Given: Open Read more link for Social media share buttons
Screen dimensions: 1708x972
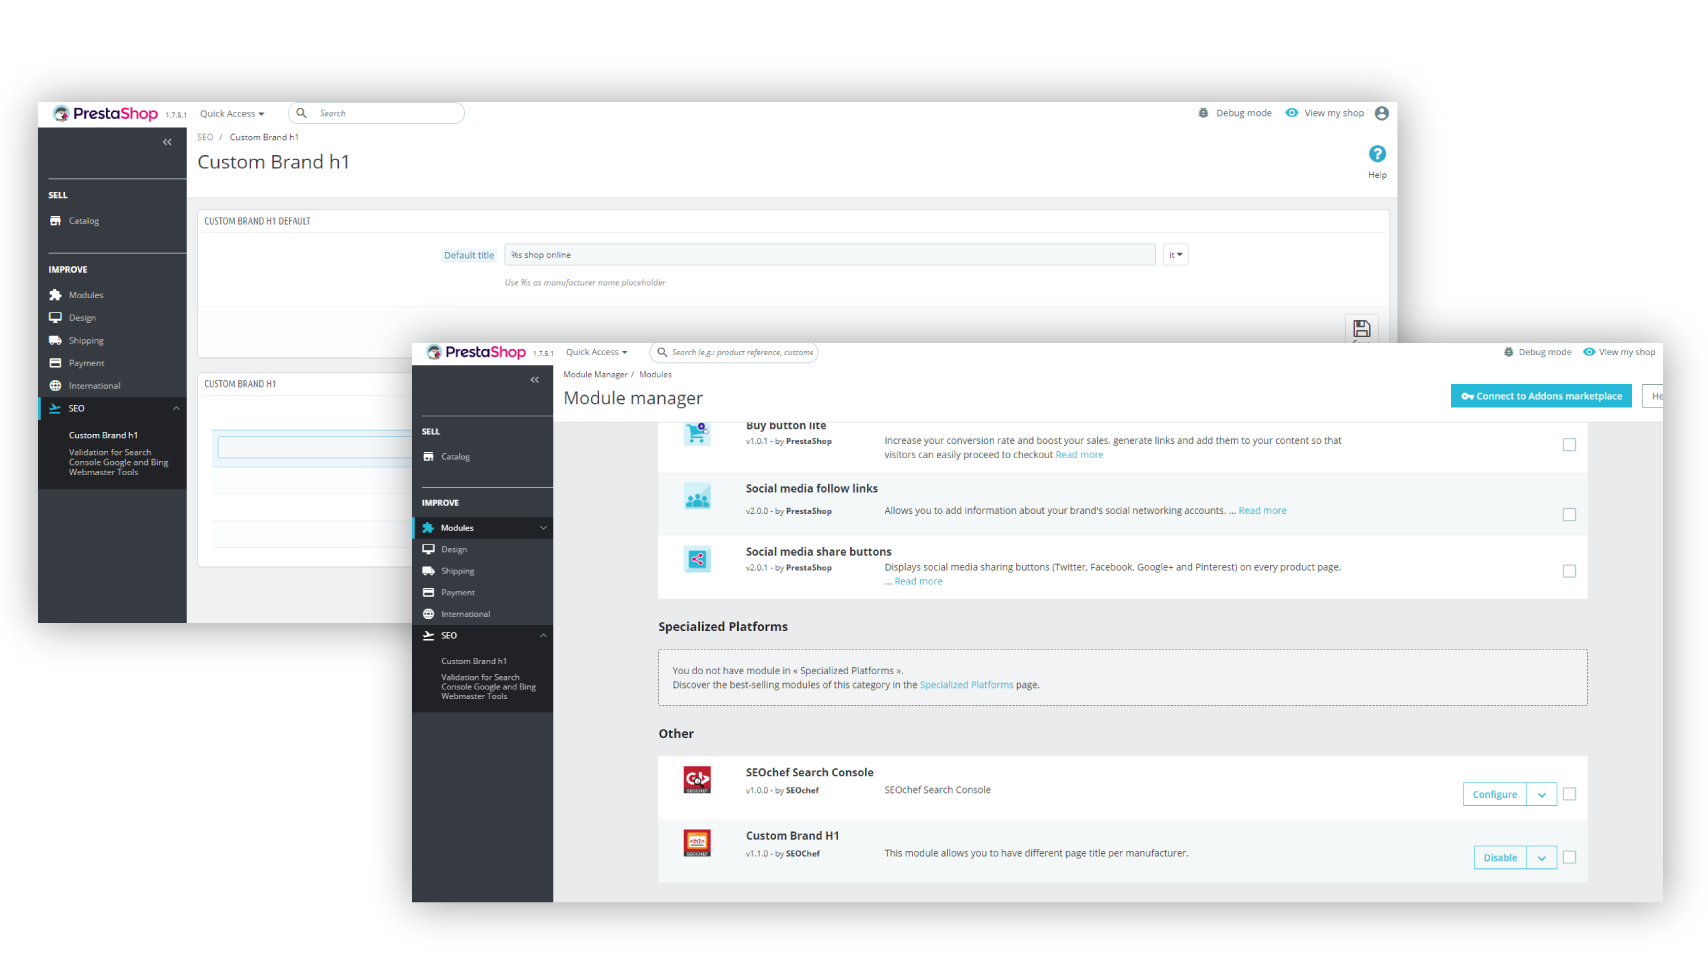Looking at the screenshot, I should tap(918, 582).
